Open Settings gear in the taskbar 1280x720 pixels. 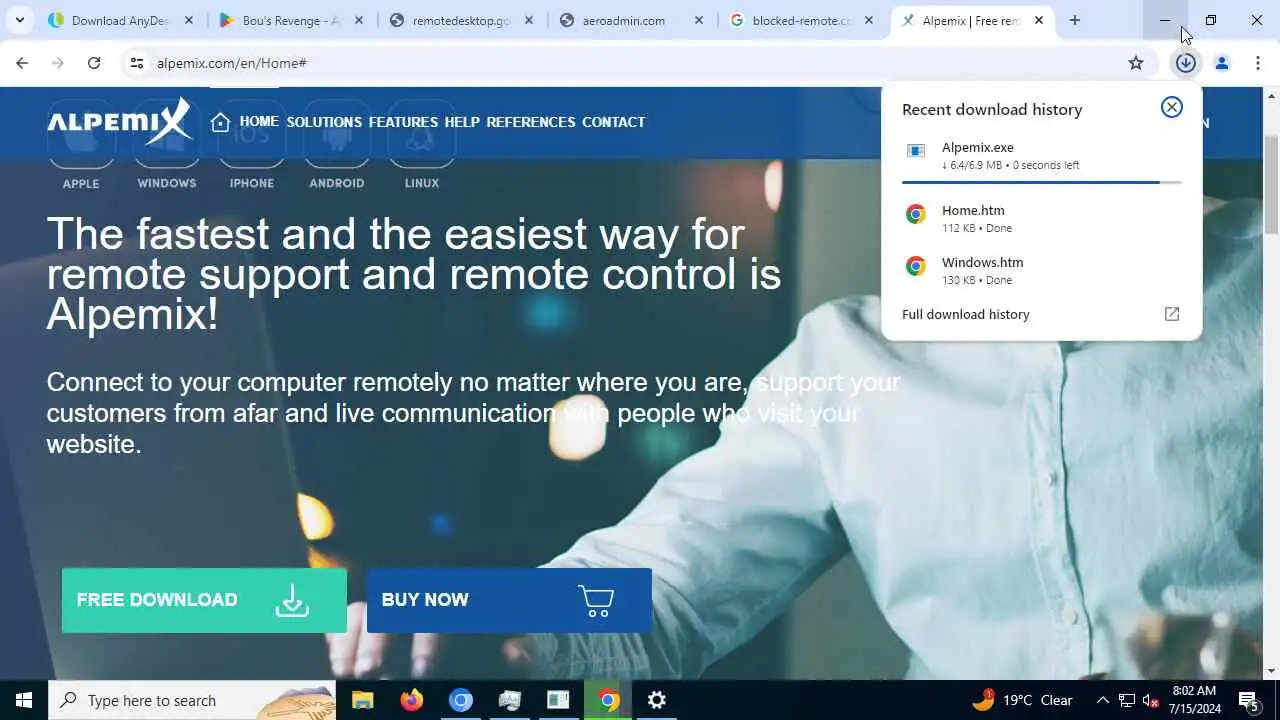click(x=657, y=700)
